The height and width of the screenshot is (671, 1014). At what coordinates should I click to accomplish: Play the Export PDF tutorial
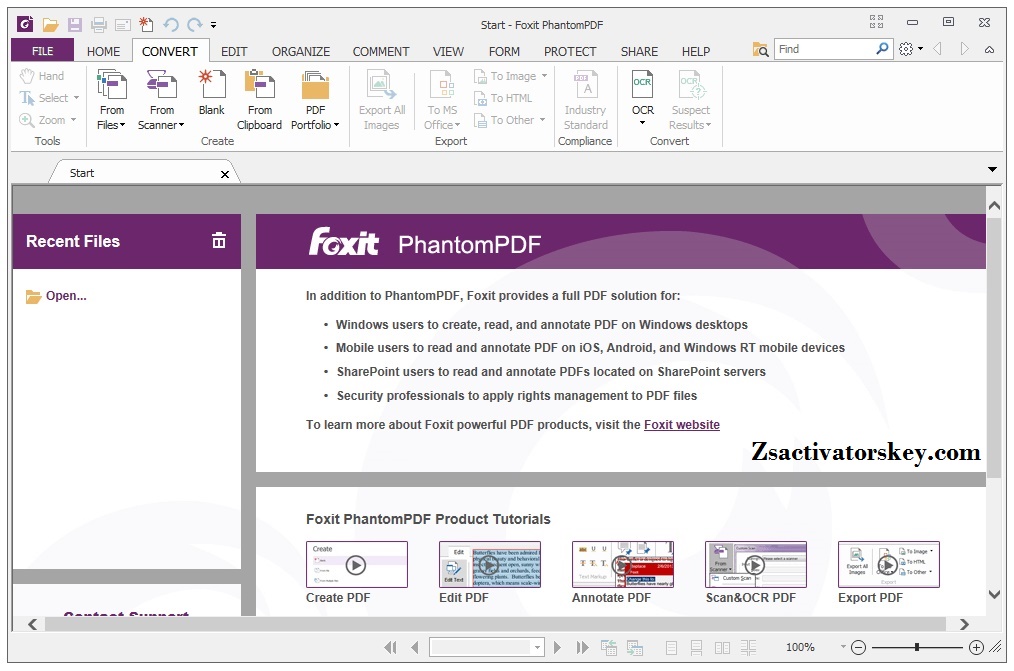[888, 565]
